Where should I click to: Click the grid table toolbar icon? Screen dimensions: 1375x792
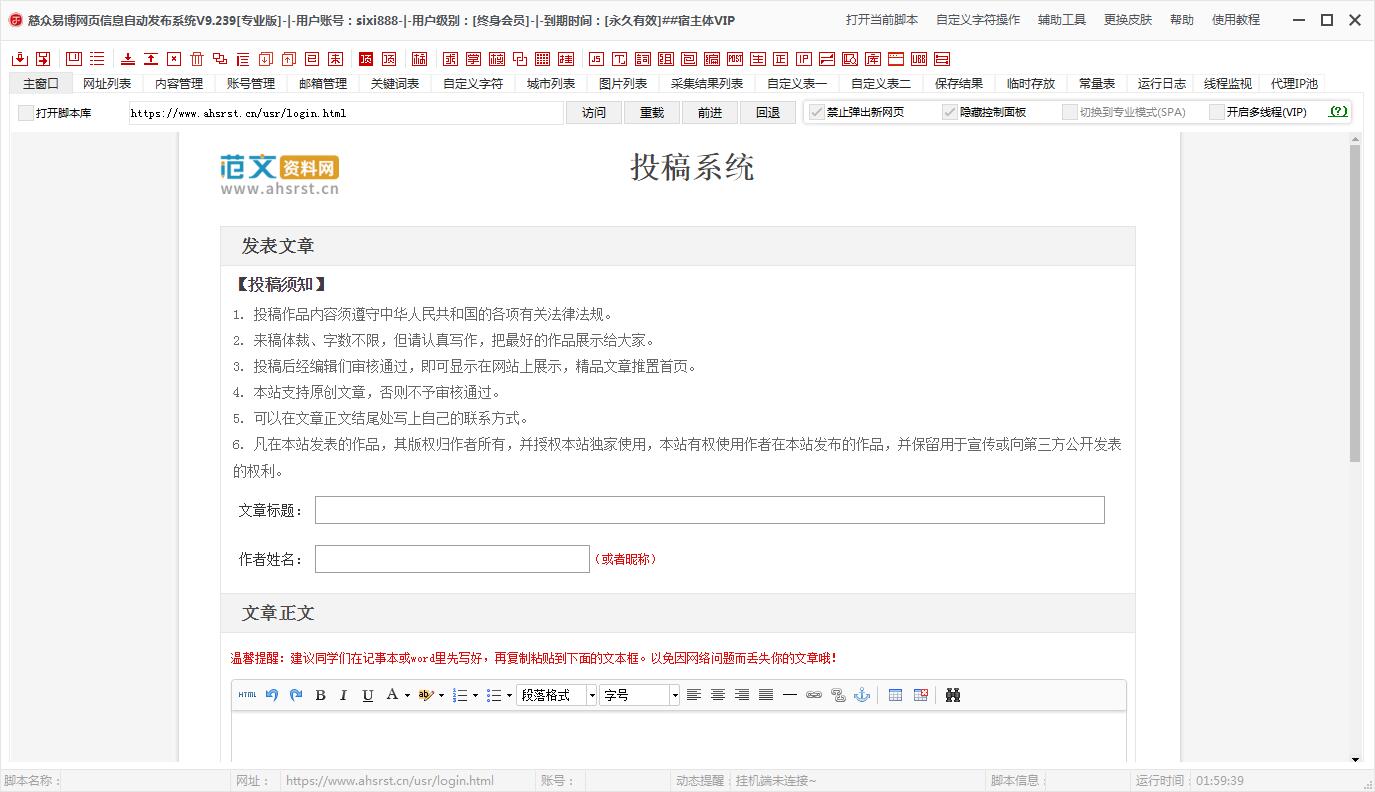tap(542, 59)
